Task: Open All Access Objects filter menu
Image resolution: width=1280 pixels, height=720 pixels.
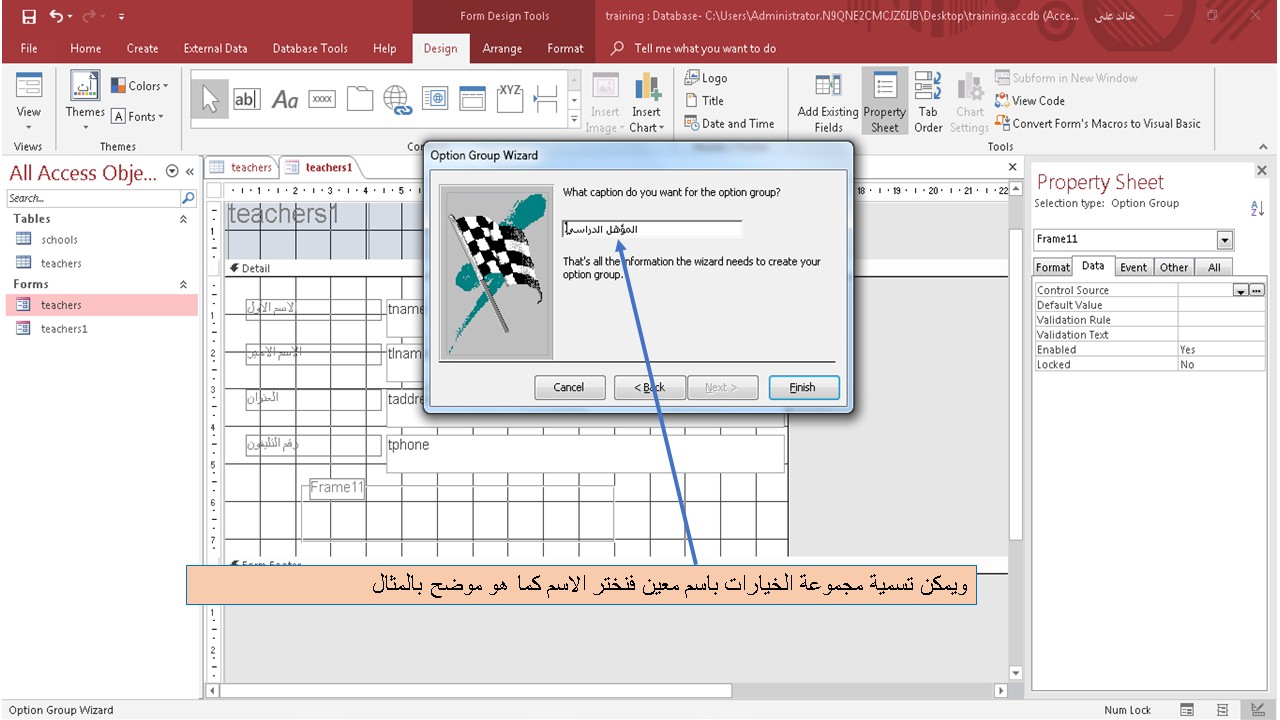Action: [171, 172]
